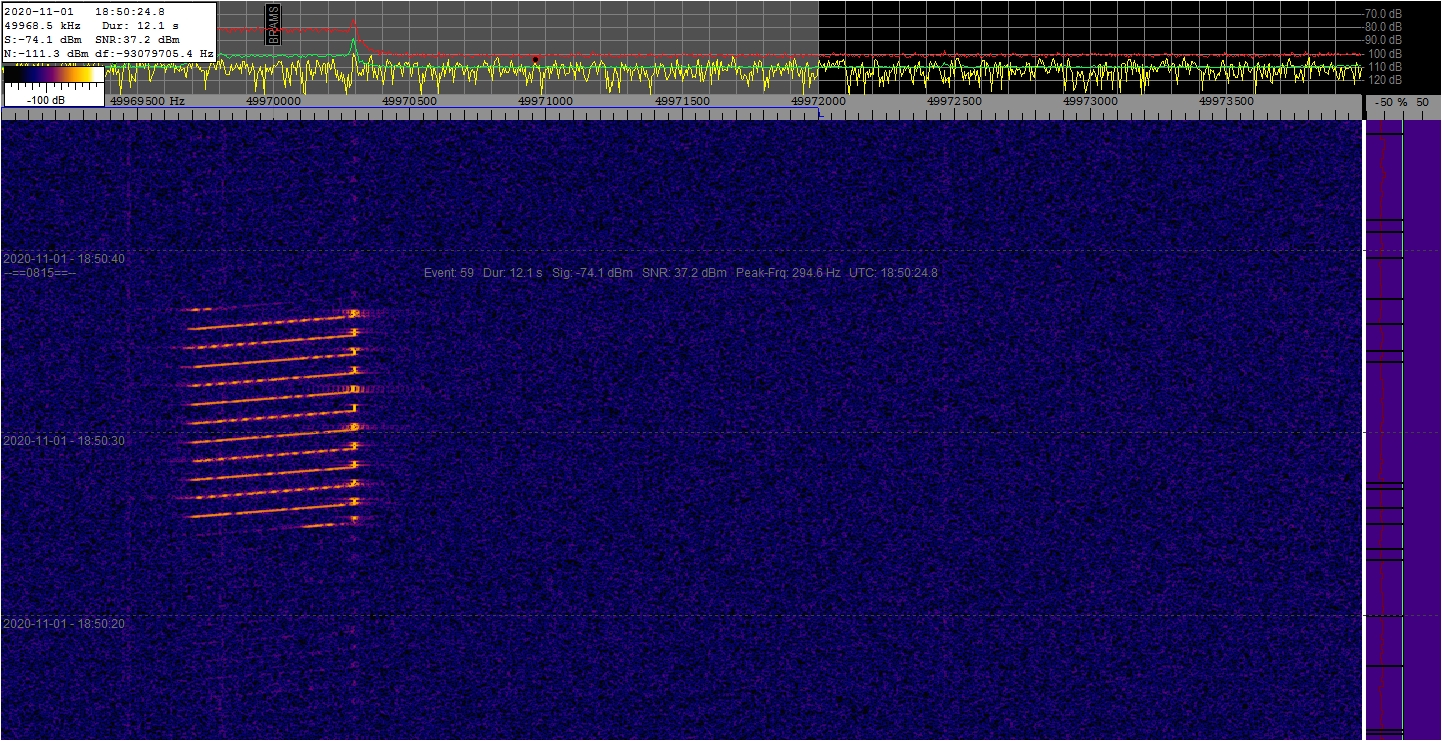This screenshot has height=741, width=1442.
Task: Click the 49970500 frequency axis label
Action: pyautogui.click(x=409, y=101)
